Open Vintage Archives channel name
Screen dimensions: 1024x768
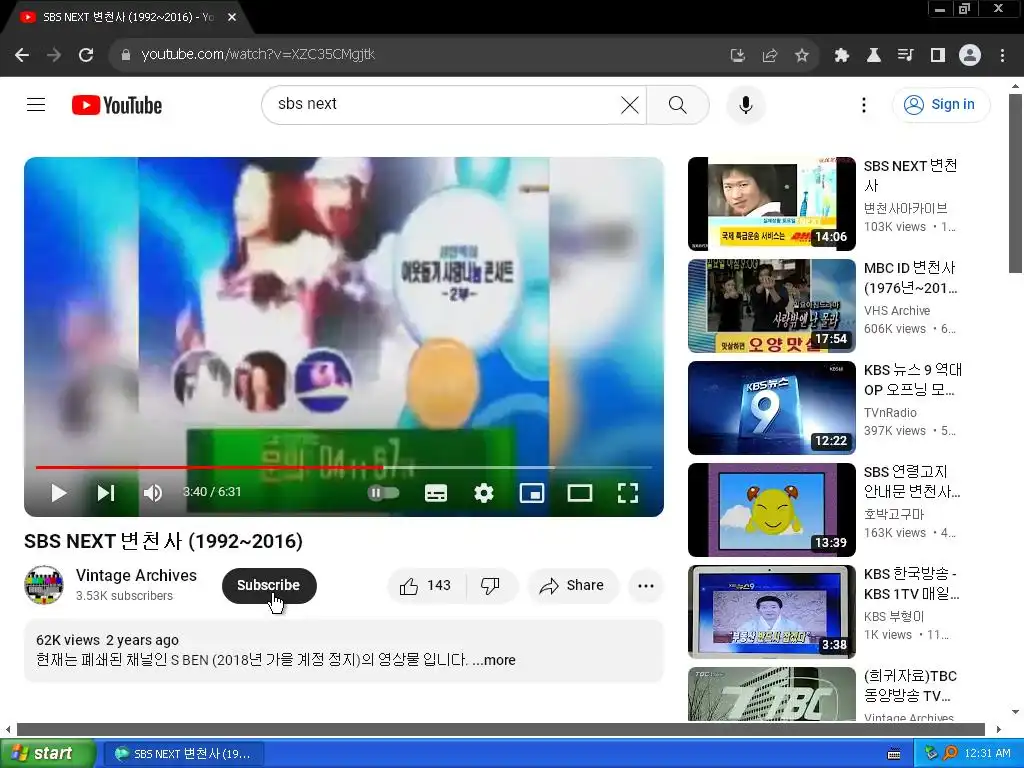[x=136, y=575]
